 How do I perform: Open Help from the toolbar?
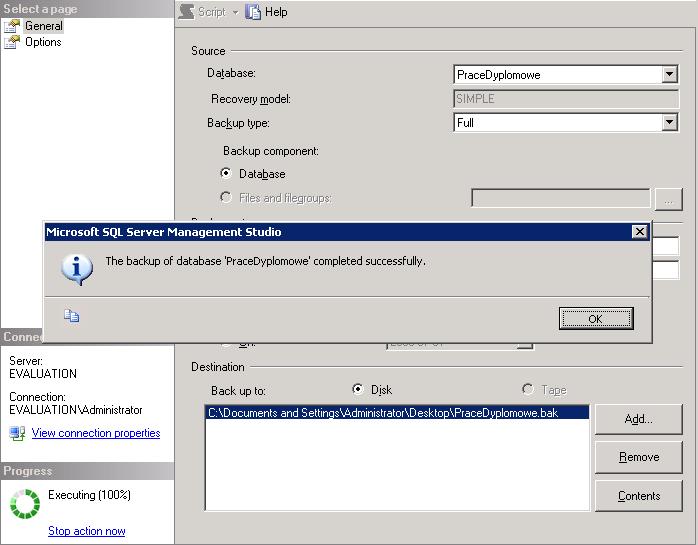(266, 12)
